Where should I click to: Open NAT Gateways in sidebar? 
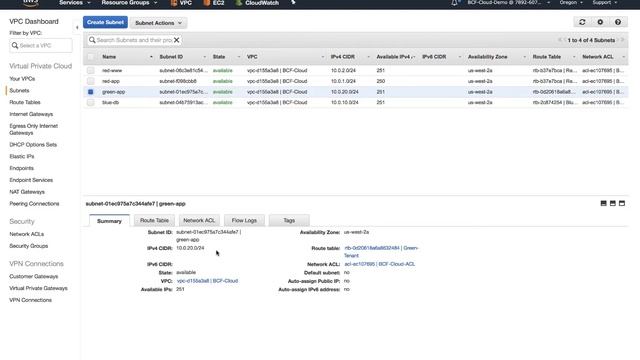(27, 192)
